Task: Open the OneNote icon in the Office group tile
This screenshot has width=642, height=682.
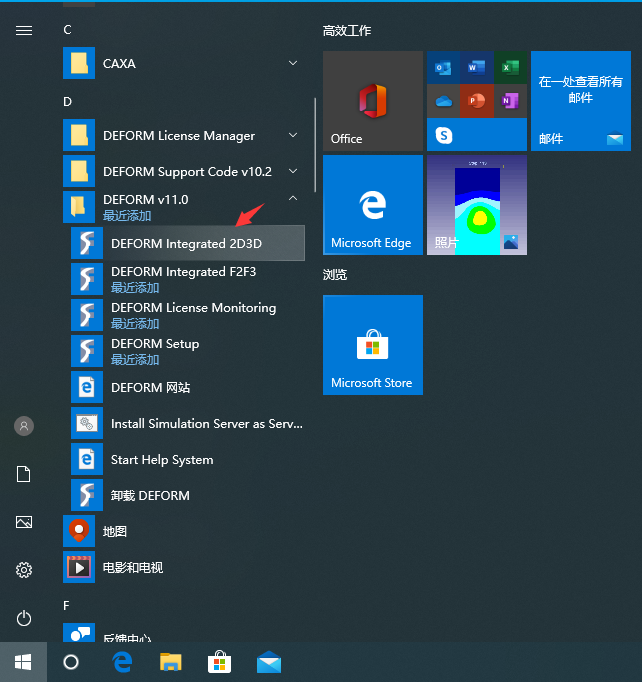Action: [x=510, y=101]
